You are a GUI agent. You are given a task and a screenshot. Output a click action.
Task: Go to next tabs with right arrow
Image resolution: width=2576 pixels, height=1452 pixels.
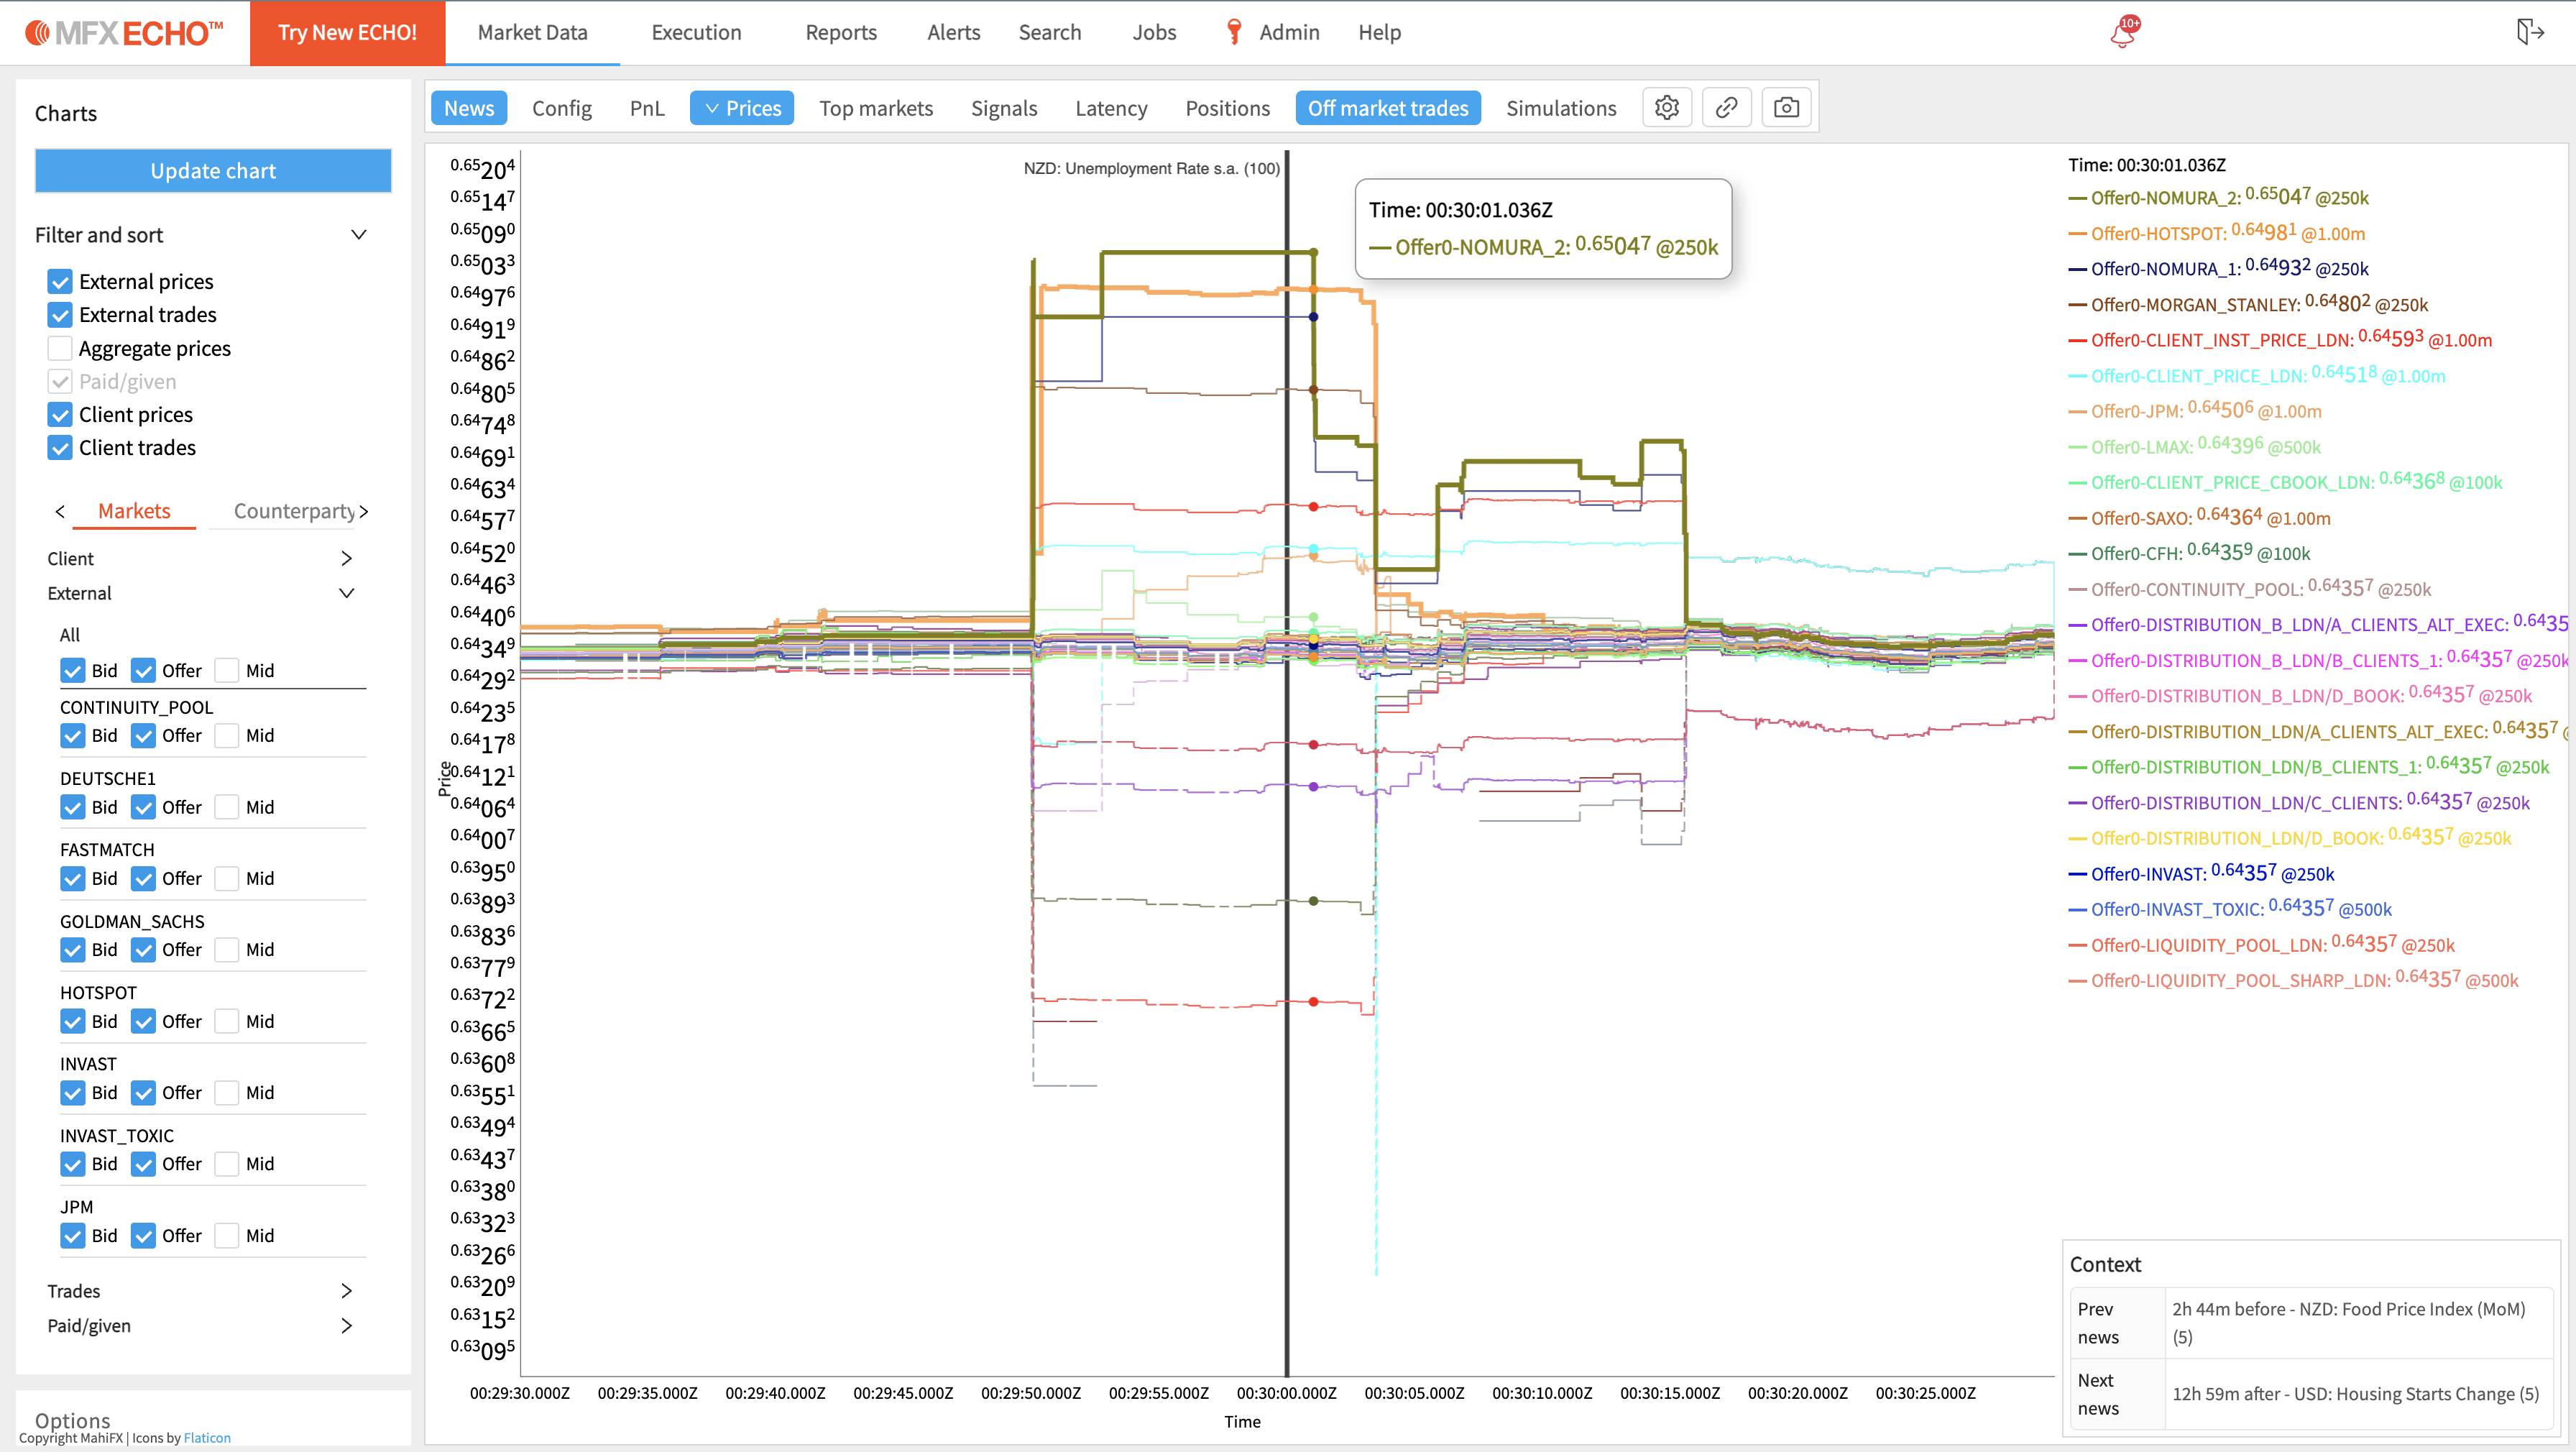tap(364, 512)
